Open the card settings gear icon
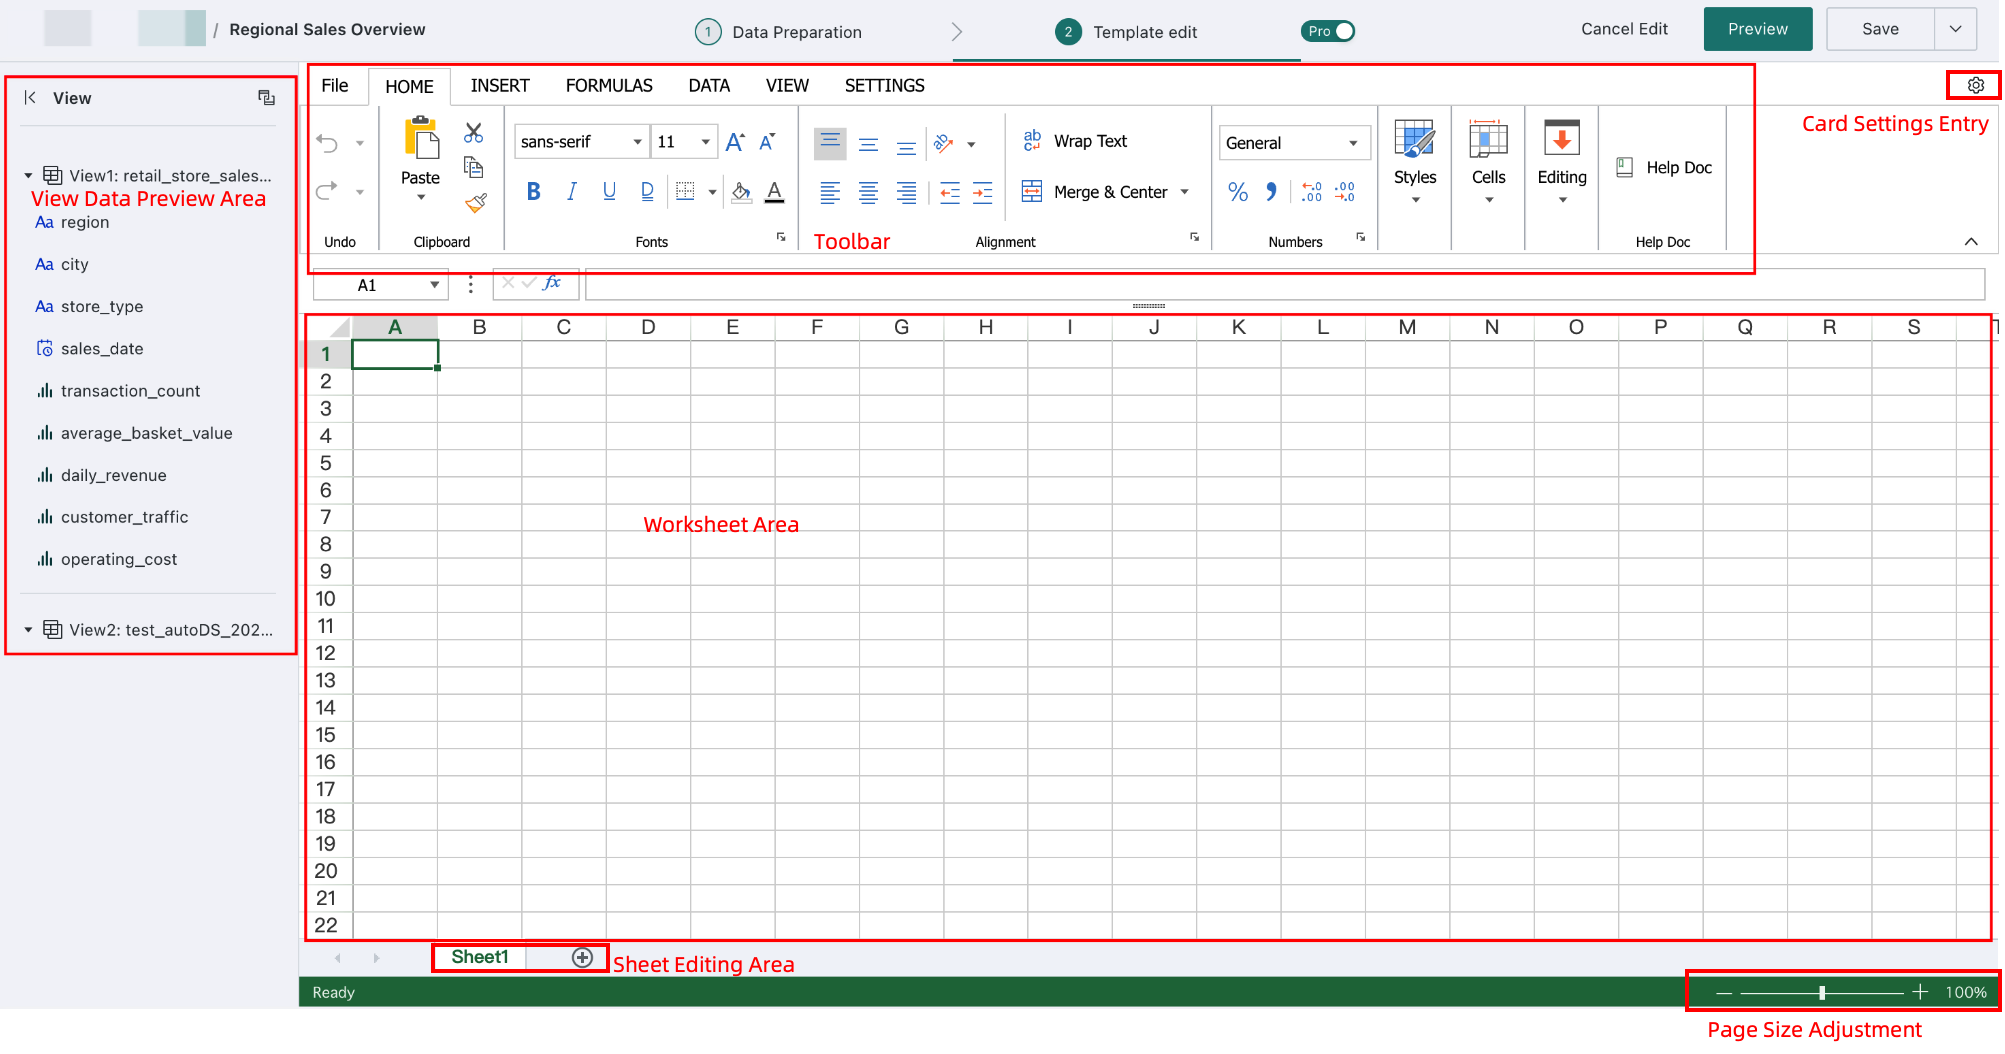The image size is (2005, 1054). (1976, 86)
